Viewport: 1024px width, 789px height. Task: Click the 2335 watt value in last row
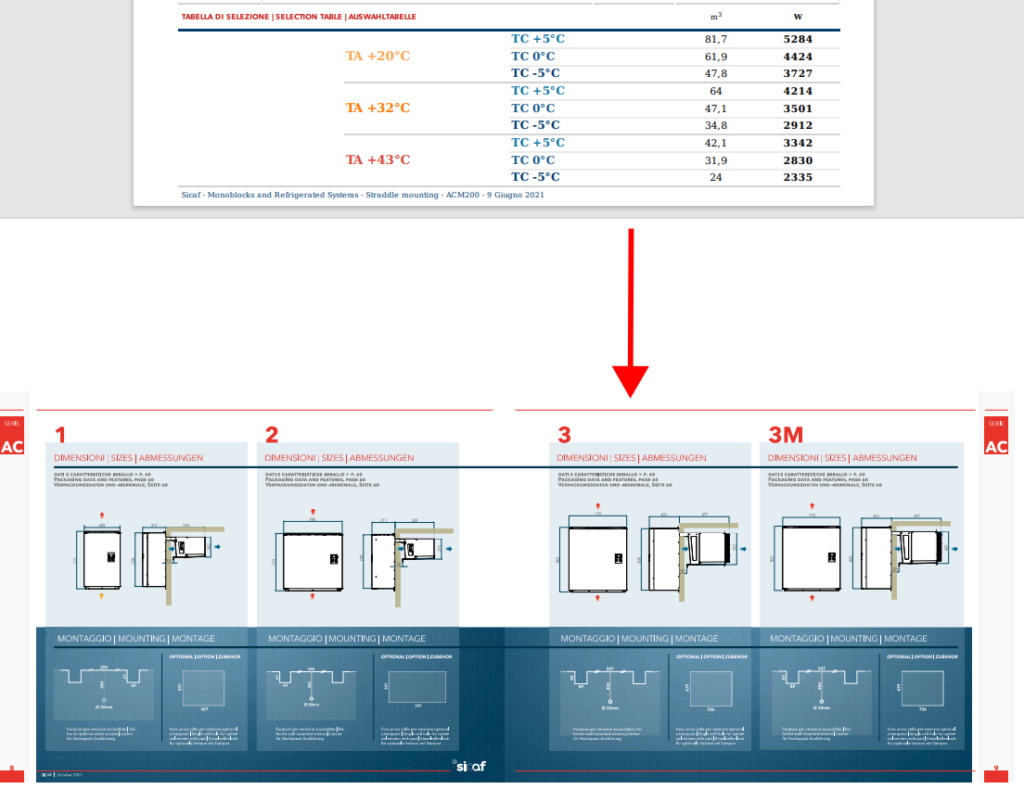pos(797,178)
